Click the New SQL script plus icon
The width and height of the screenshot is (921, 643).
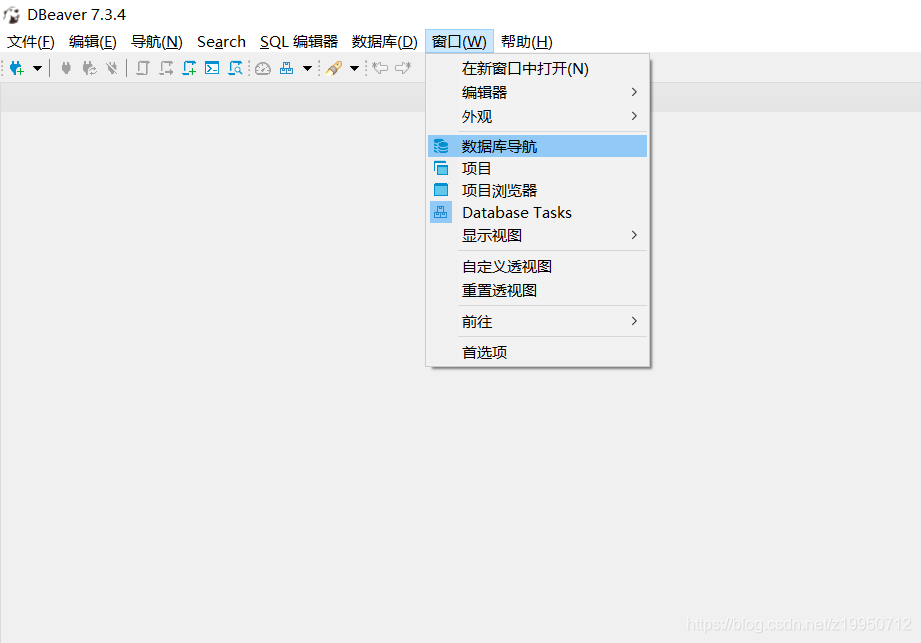pyautogui.click(x=189, y=68)
